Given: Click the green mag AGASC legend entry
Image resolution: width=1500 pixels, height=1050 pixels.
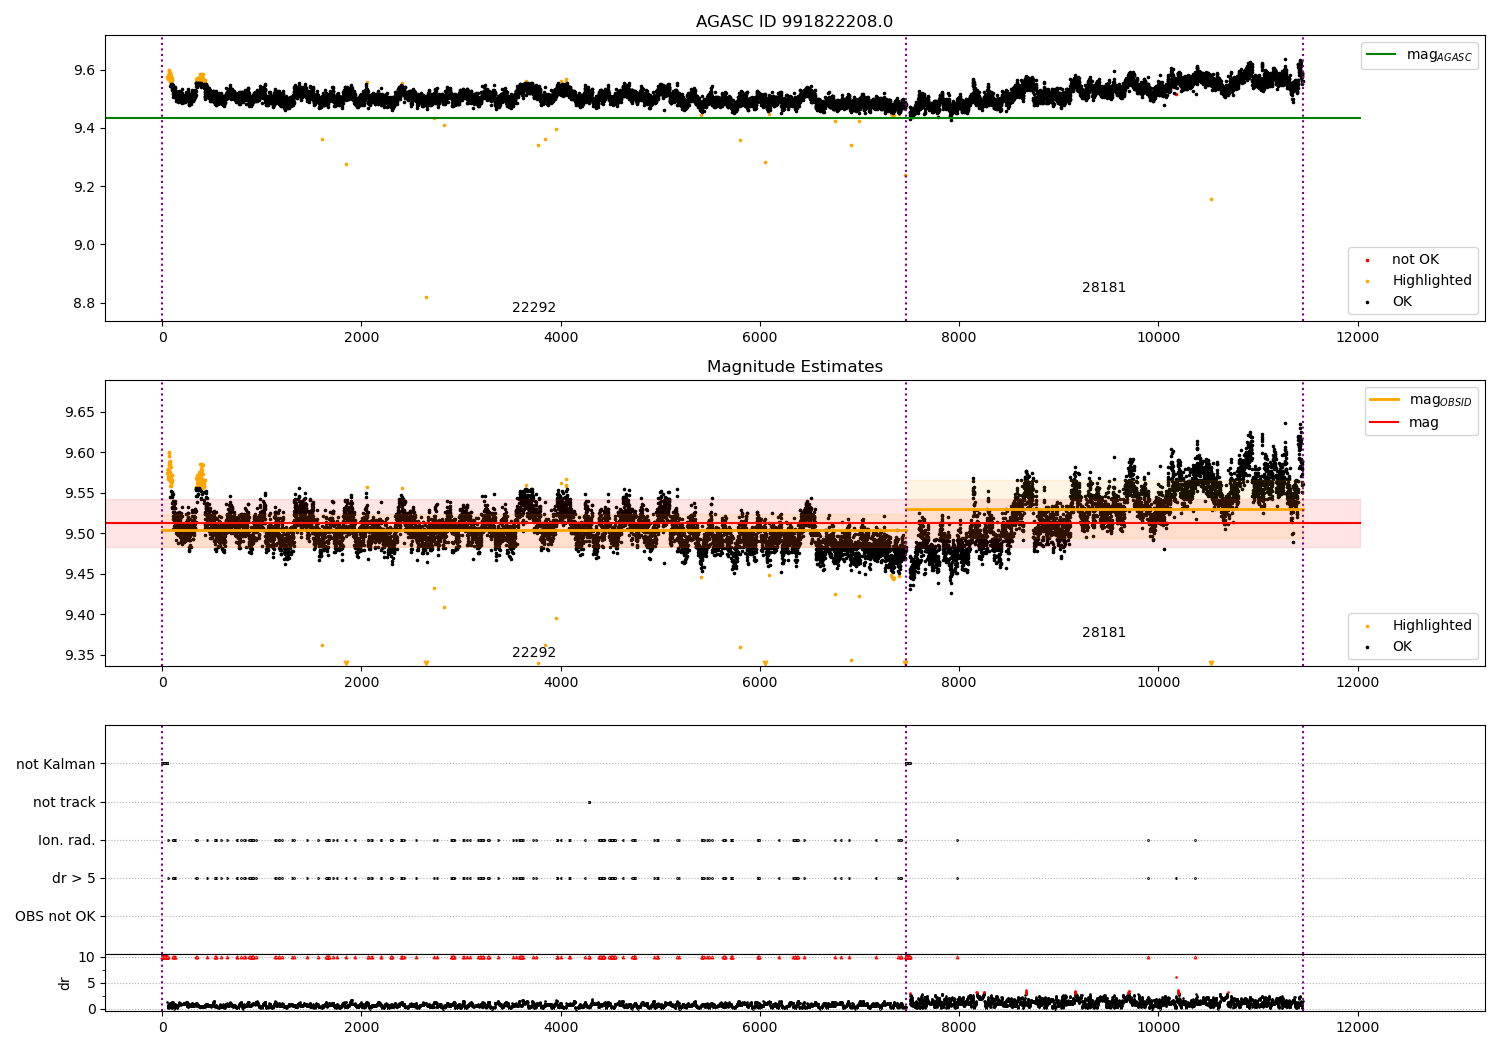Looking at the screenshot, I should (x=1419, y=56).
